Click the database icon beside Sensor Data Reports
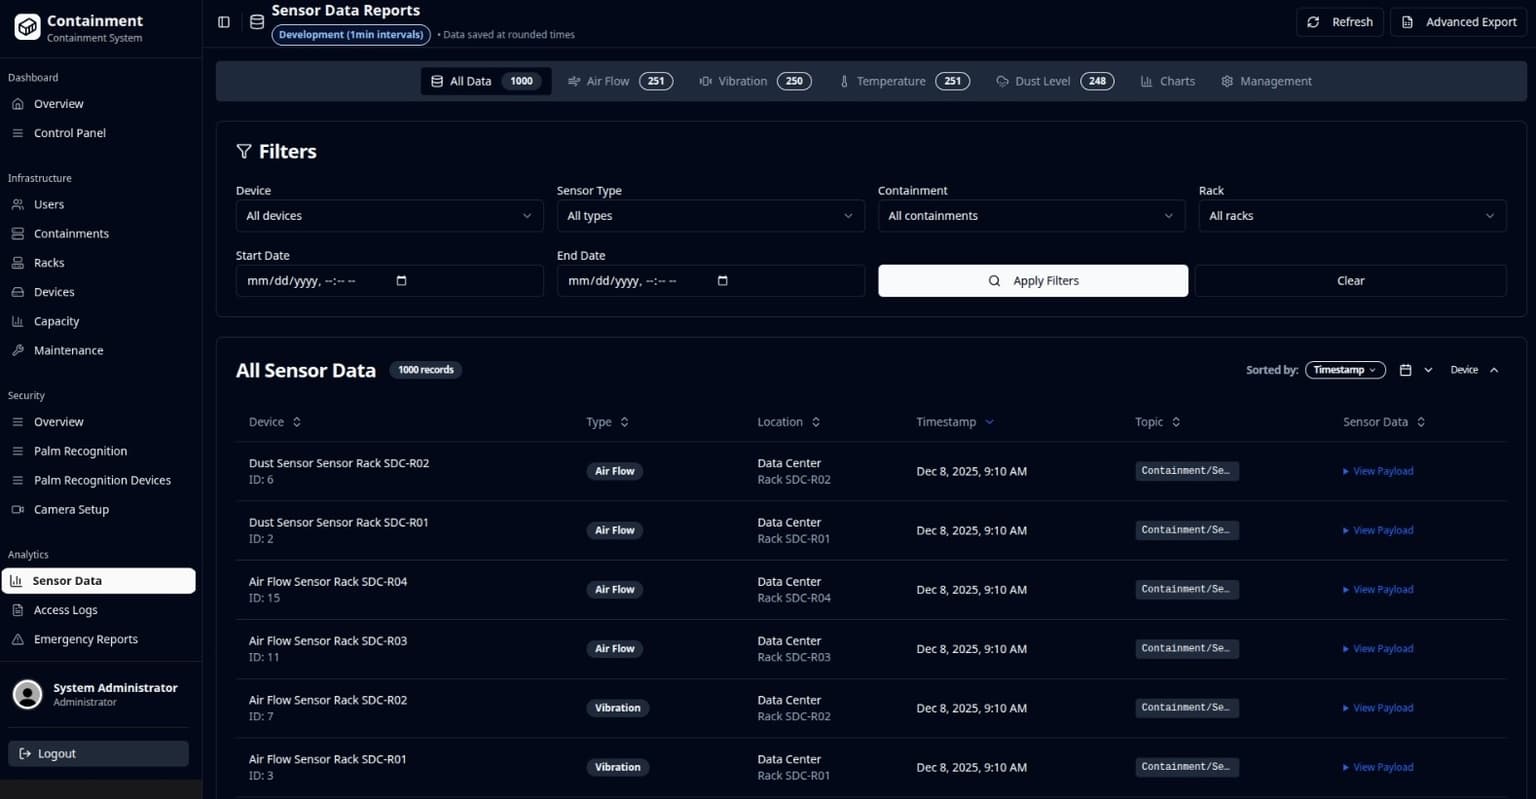This screenshot has width=1536, height=799. tap(257, 21)
